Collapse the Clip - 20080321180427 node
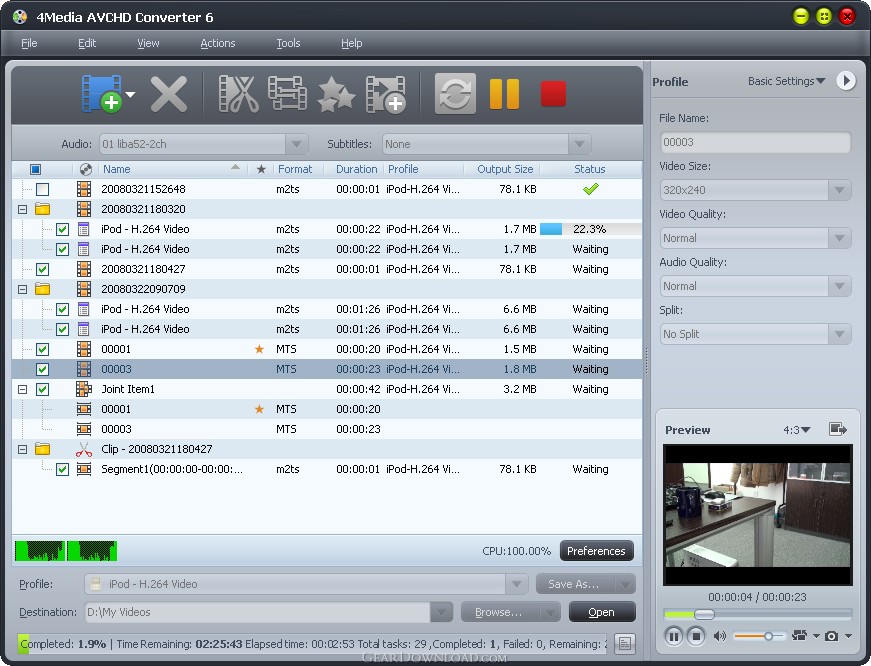The image size is (871, 666). coord(22,449)
